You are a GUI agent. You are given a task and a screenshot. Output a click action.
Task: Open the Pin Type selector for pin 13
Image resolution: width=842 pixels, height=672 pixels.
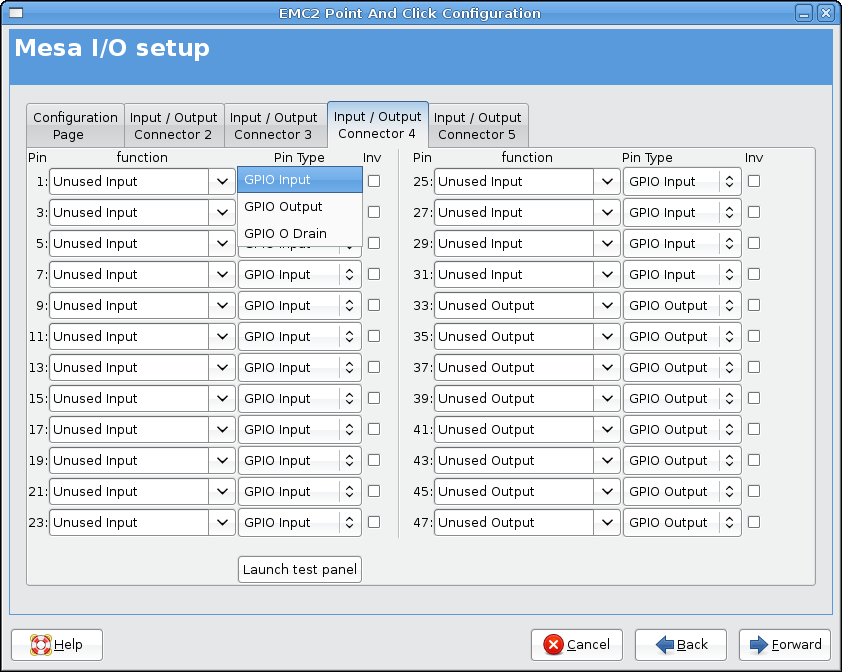300,367
